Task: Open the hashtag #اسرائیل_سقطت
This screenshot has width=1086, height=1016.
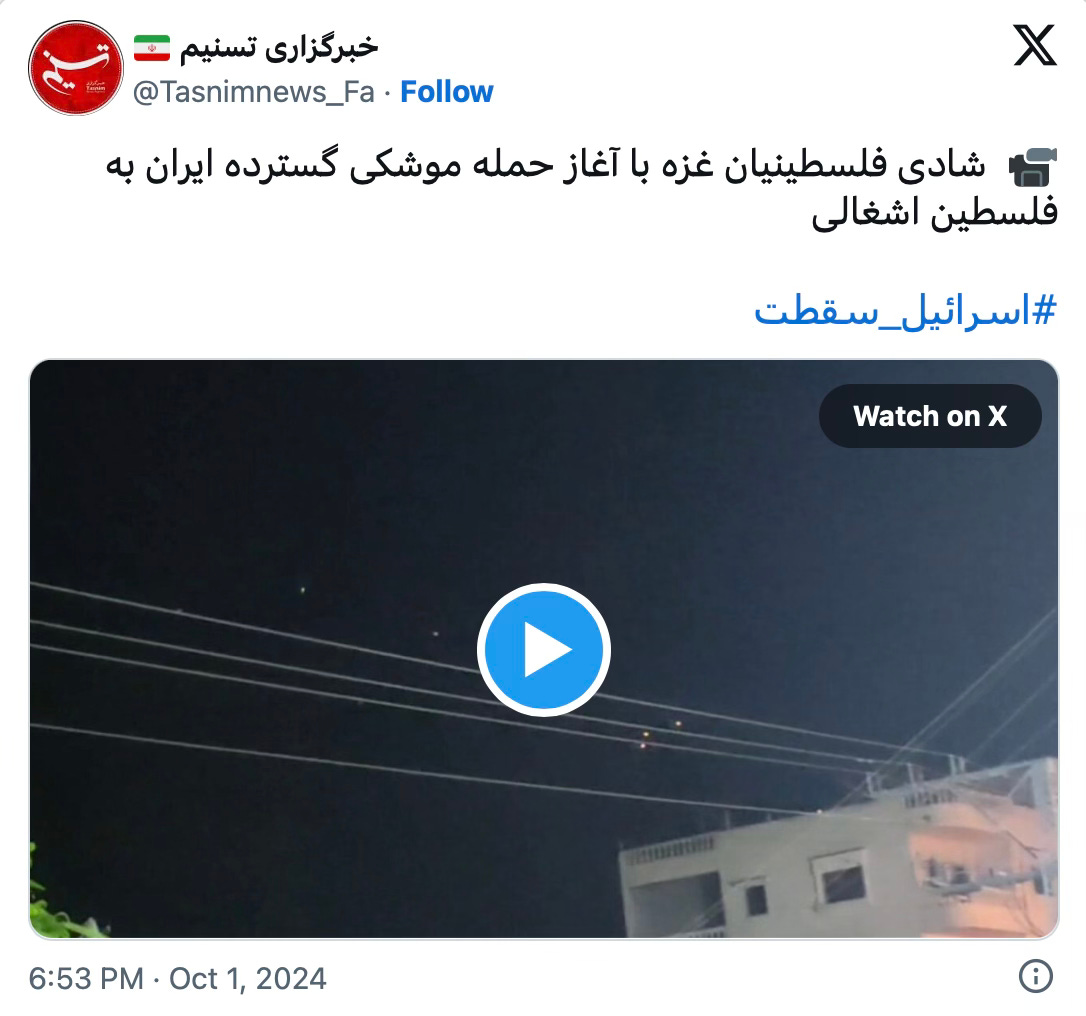Action: 905,310
